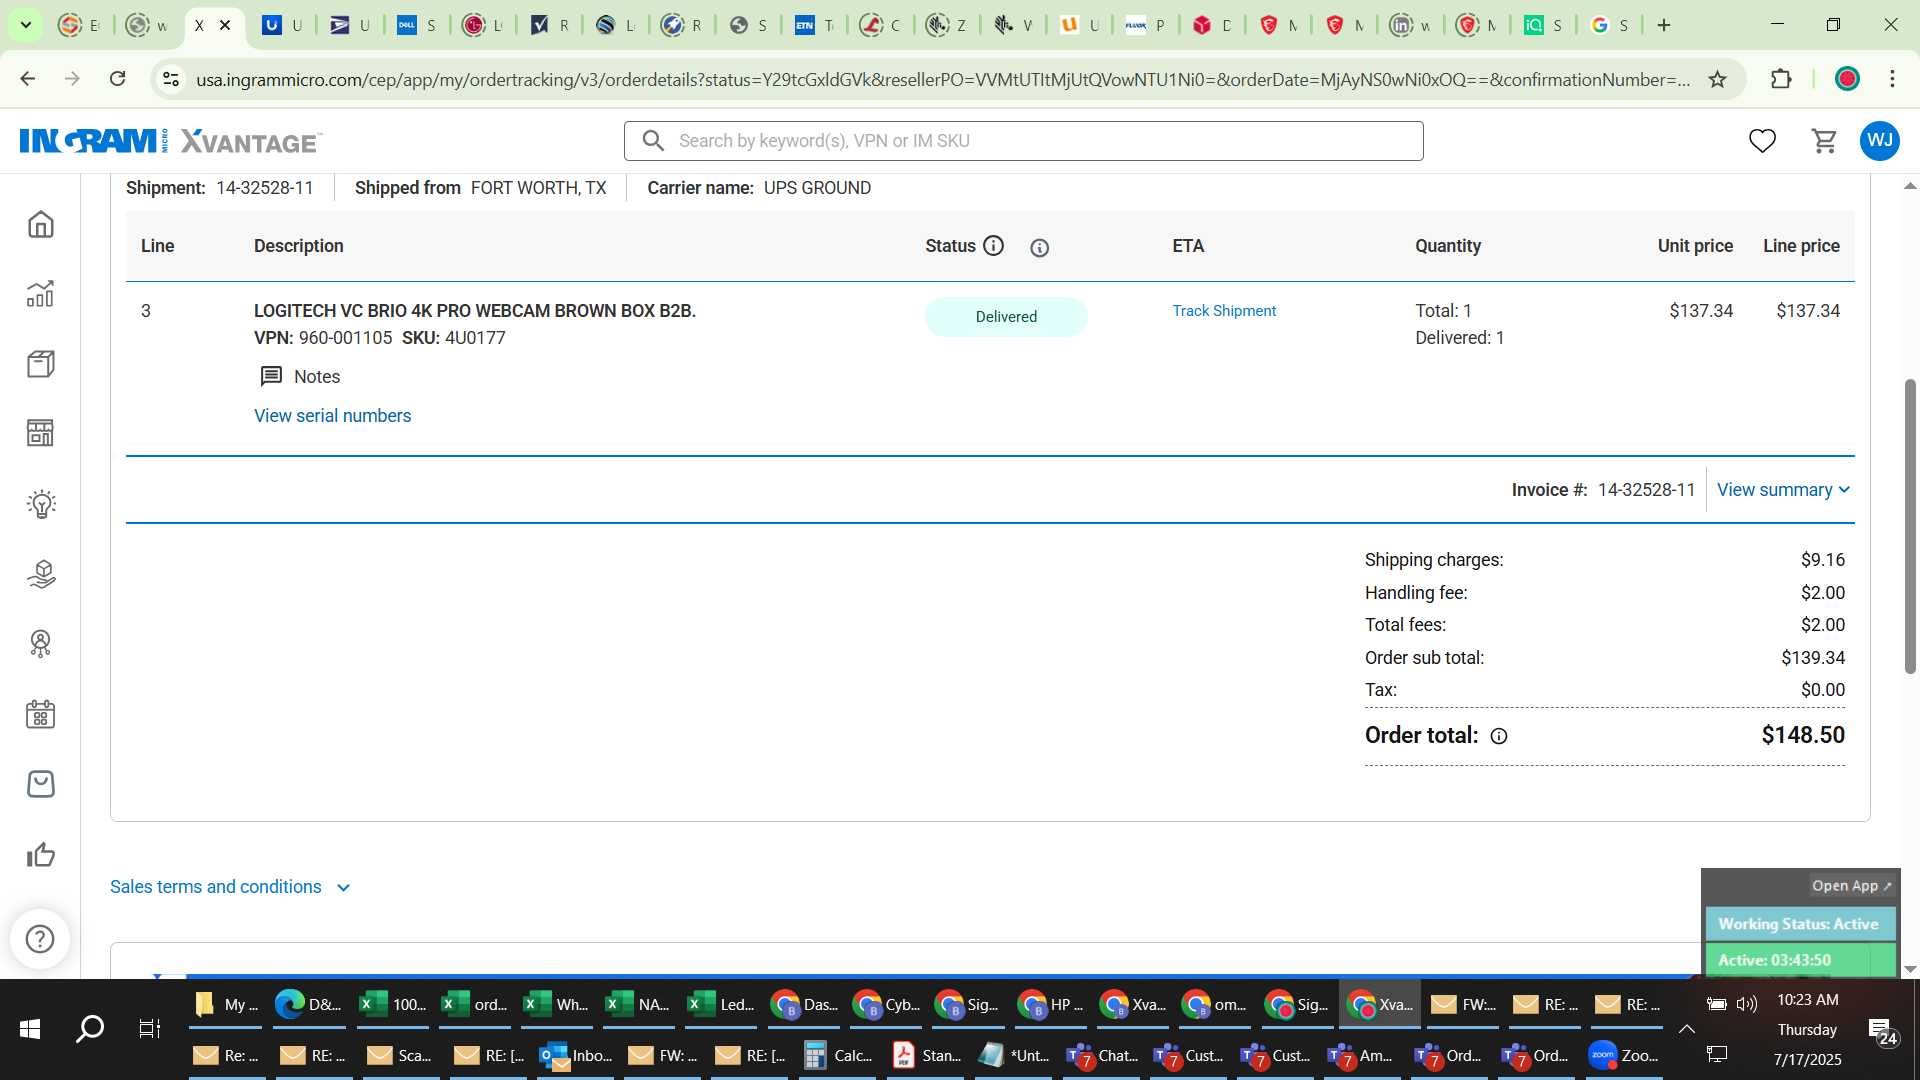Switch to the Google browser tab
The height and width of the screenshot is (1080, 1920).
click(1609, 25)
